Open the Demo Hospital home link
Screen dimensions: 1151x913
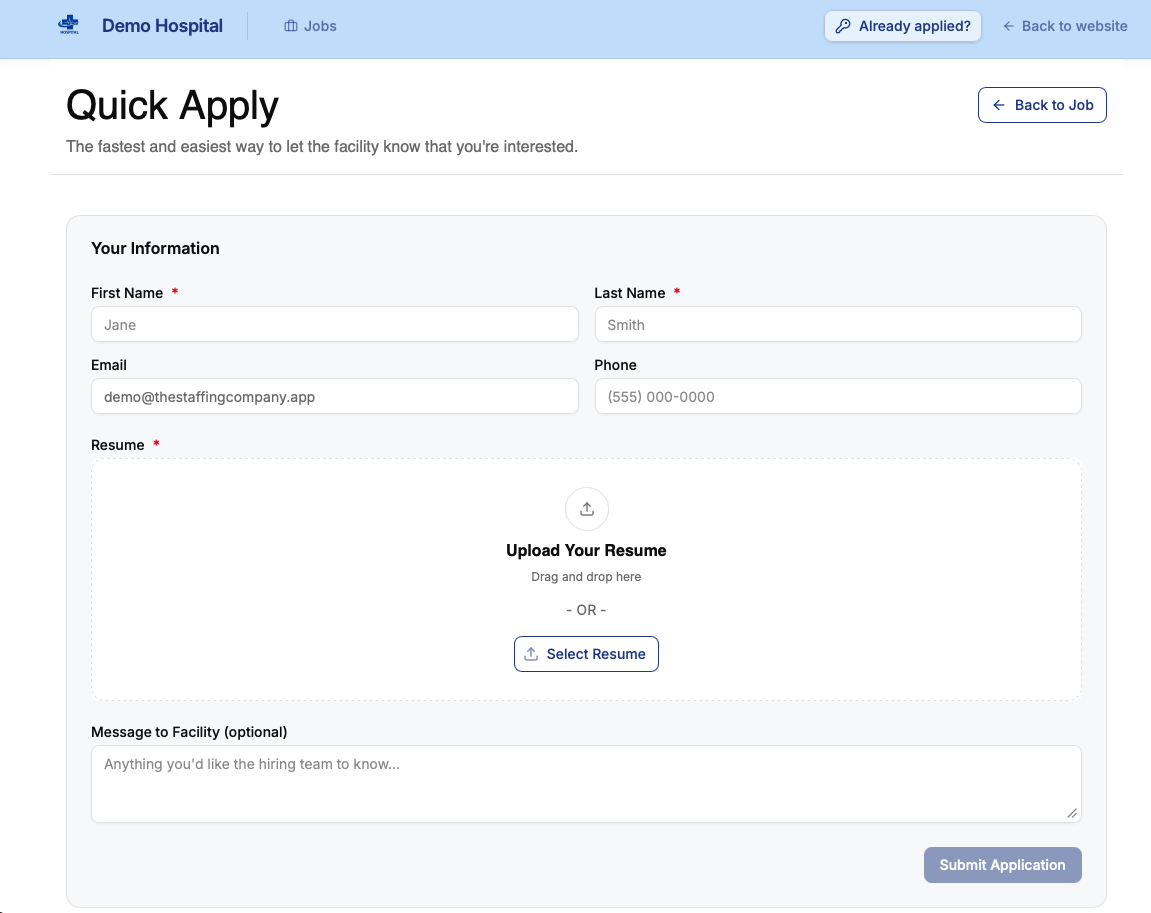click(162, 26)
